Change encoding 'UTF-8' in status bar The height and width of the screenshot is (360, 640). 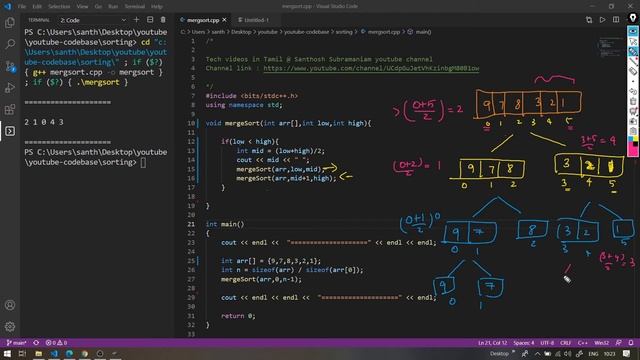click(x=547, y=342)
